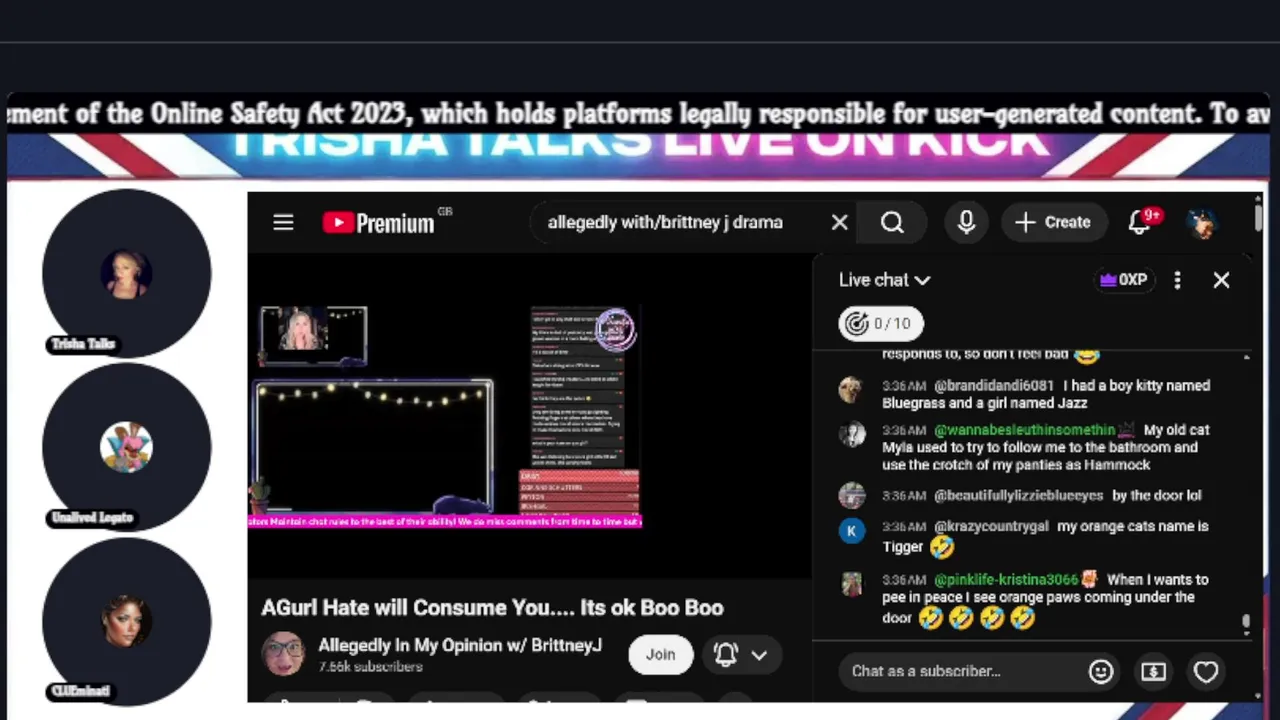Click '7.66k subscribers' text
This screenshot has width=1280, height=720.
pos(370,666)
